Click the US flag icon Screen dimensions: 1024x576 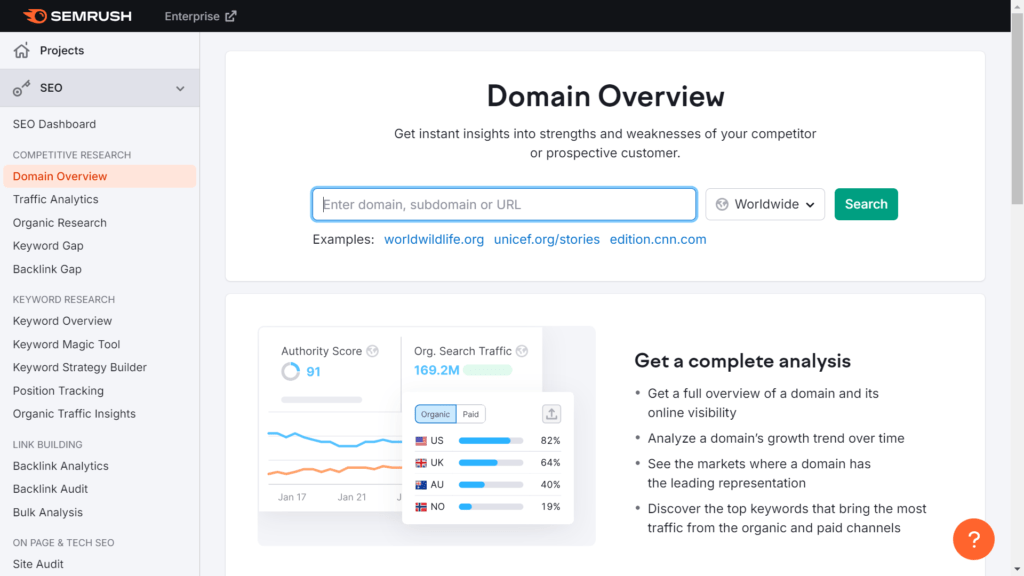click(421, 441)
